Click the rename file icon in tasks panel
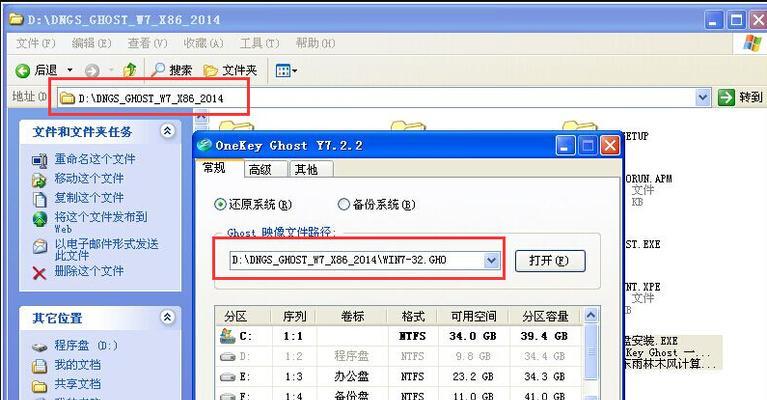The height and width of the screenshot is (400, 767). (40, 160)
